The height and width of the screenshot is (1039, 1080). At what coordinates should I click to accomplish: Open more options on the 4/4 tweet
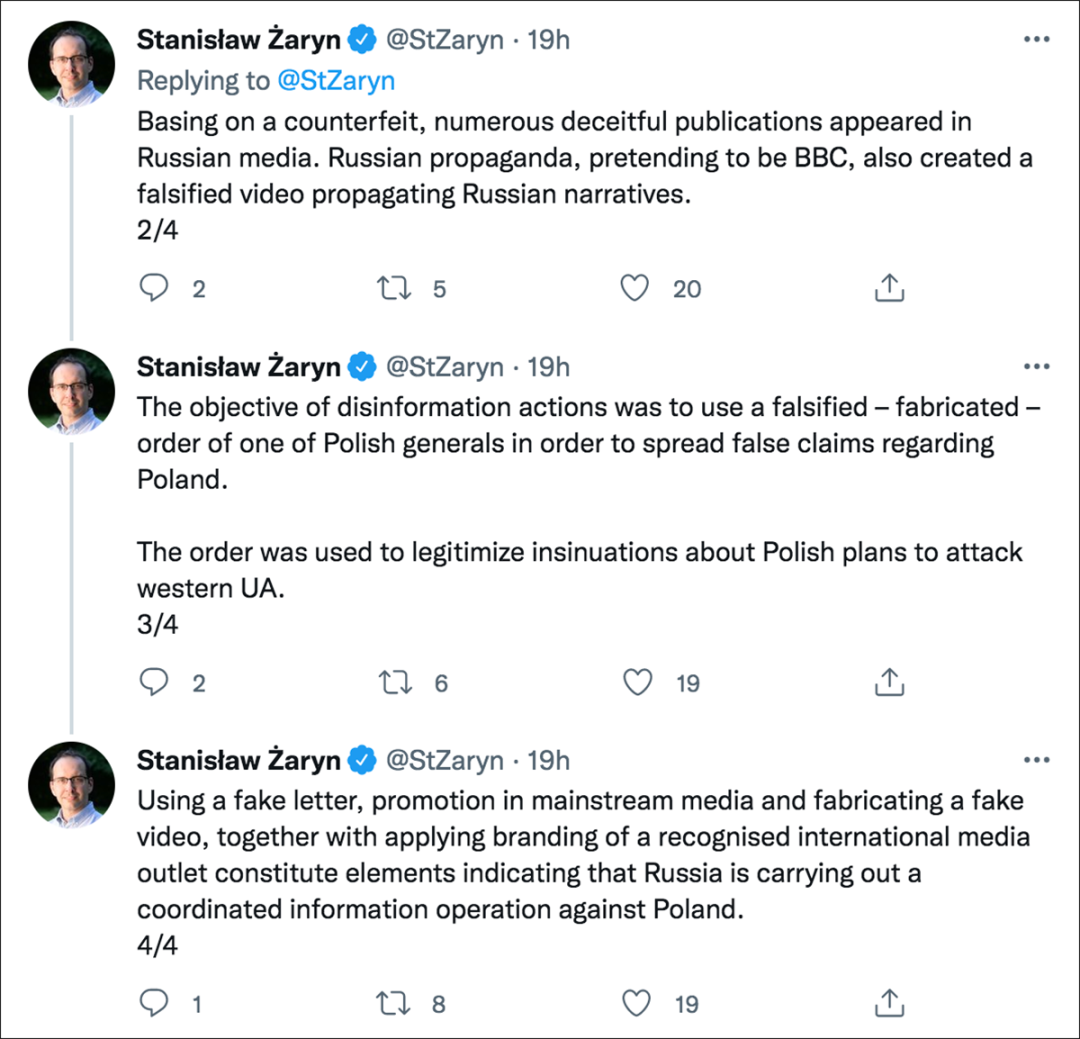(x=1037, y=760)
